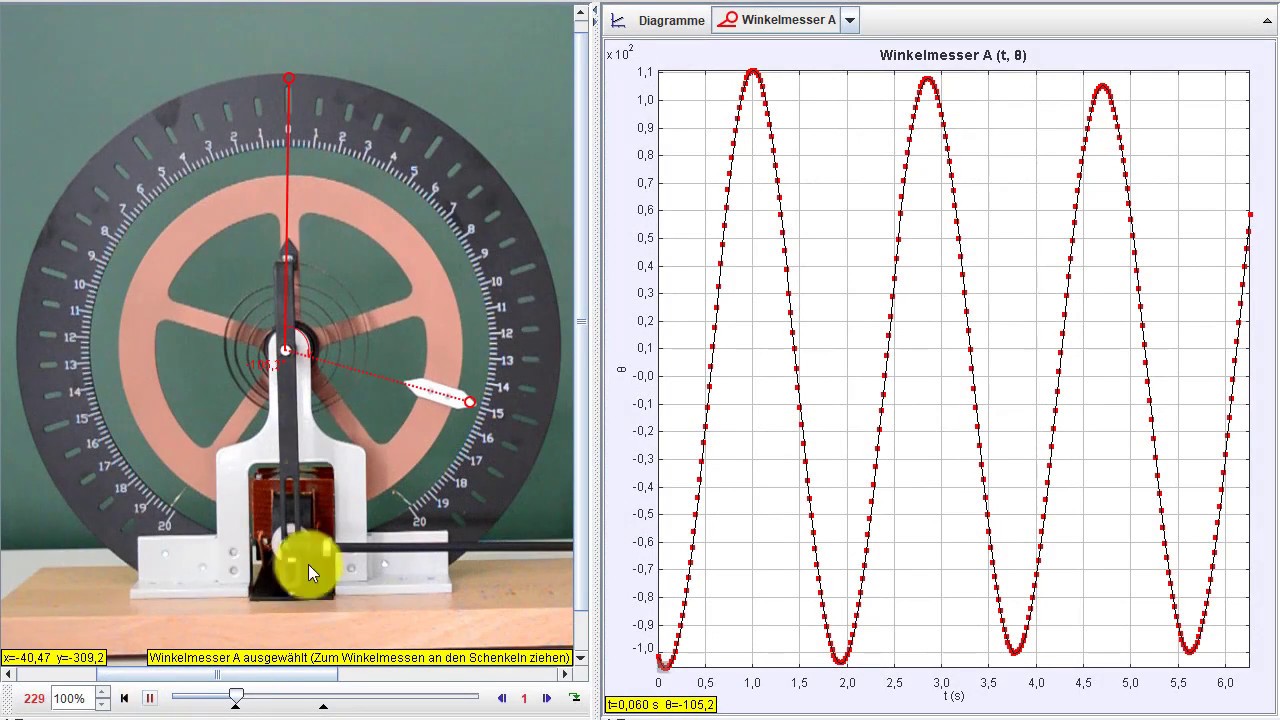Screen dimensions: 1280x720
Task: Decrease the zoom percentage with down stepper
Action: (101, 704)
